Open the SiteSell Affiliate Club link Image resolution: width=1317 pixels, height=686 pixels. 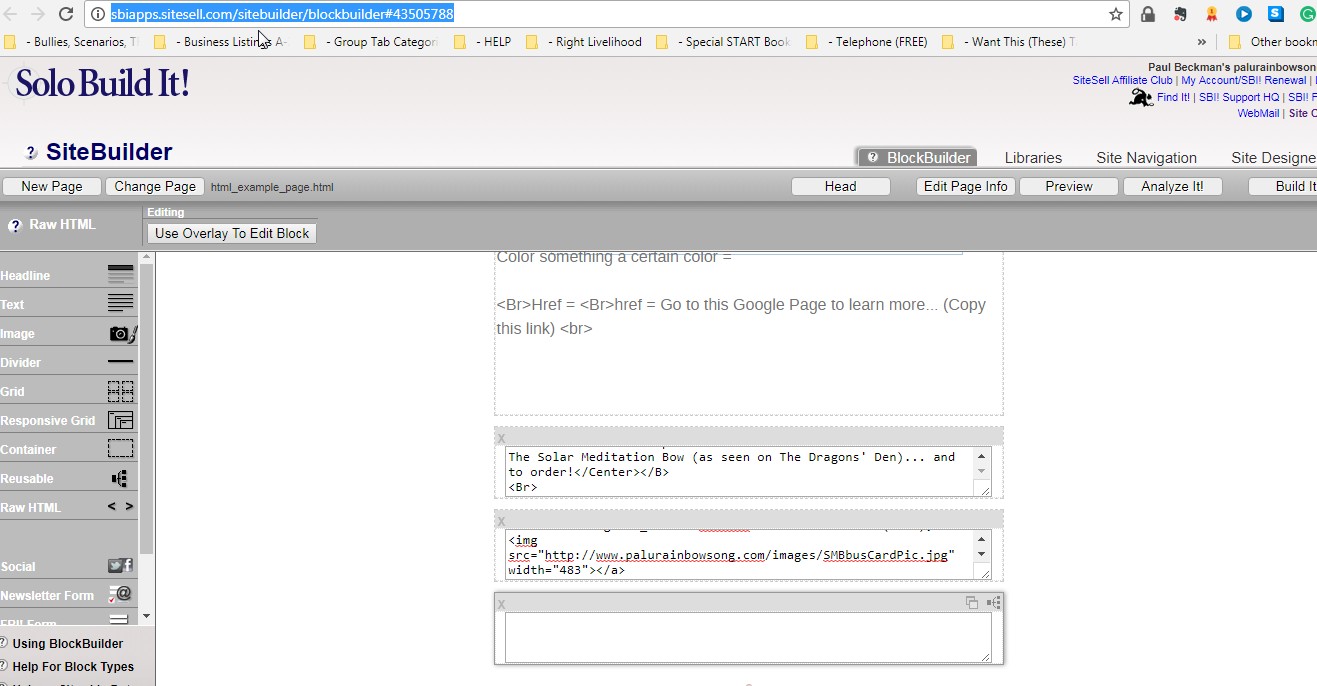coord(1122,80)
